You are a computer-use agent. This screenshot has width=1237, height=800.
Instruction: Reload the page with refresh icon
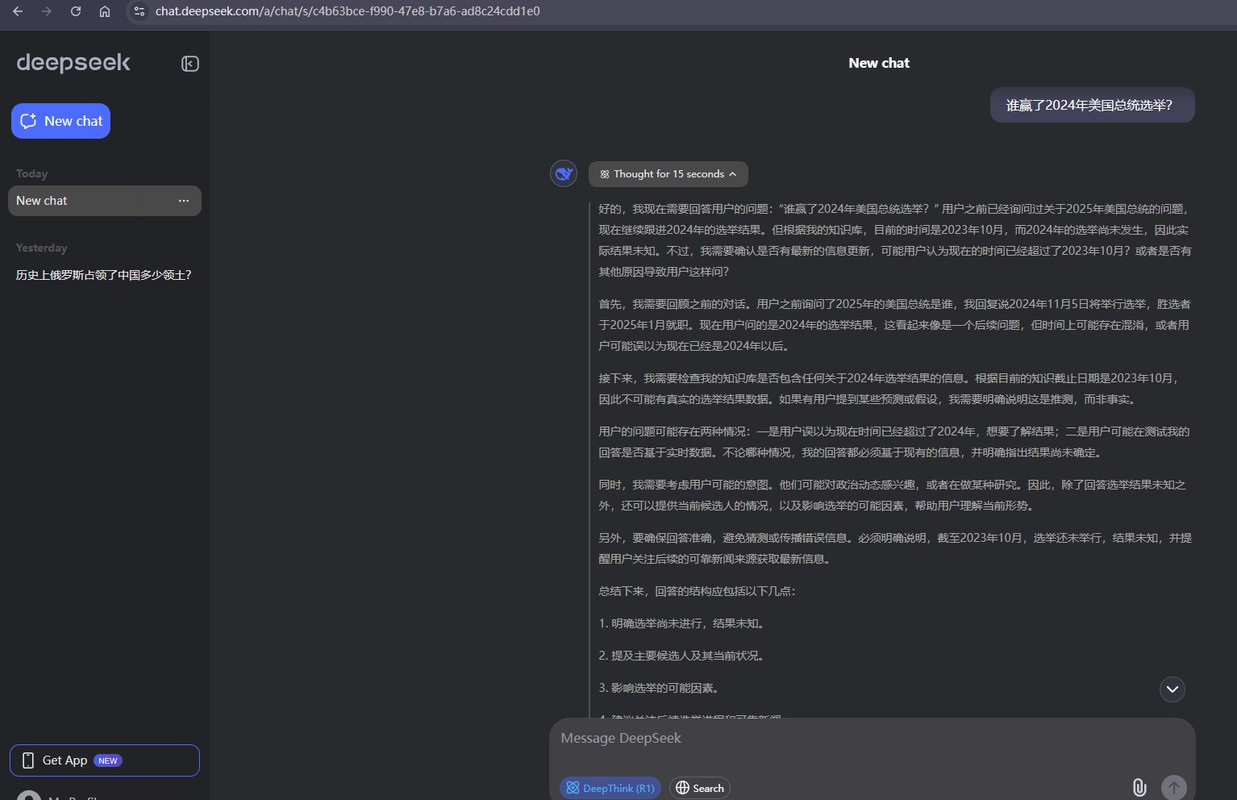tap(76, 11)
